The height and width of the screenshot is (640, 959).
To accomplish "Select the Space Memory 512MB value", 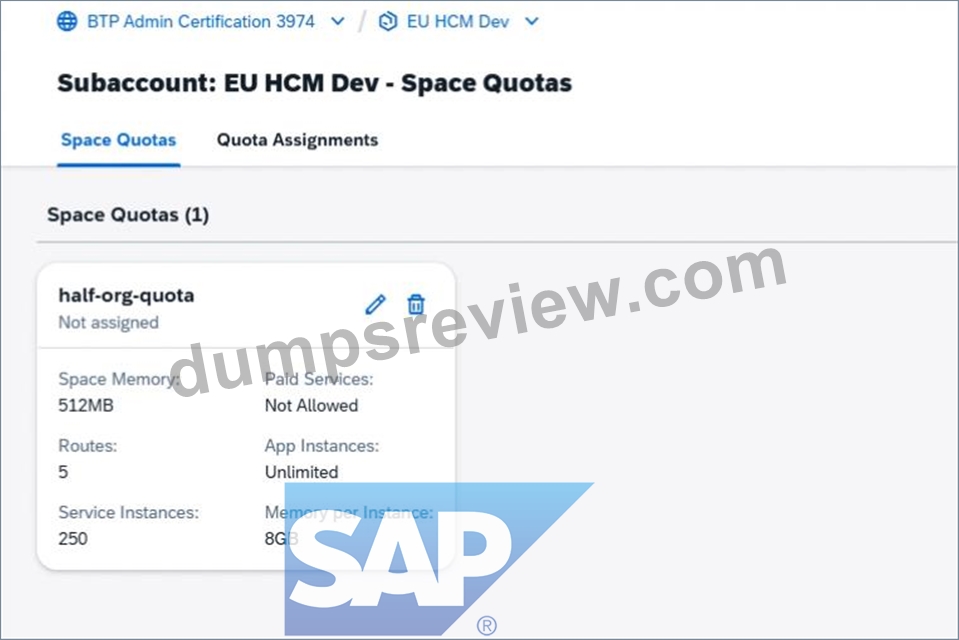I will coord(86,406).
